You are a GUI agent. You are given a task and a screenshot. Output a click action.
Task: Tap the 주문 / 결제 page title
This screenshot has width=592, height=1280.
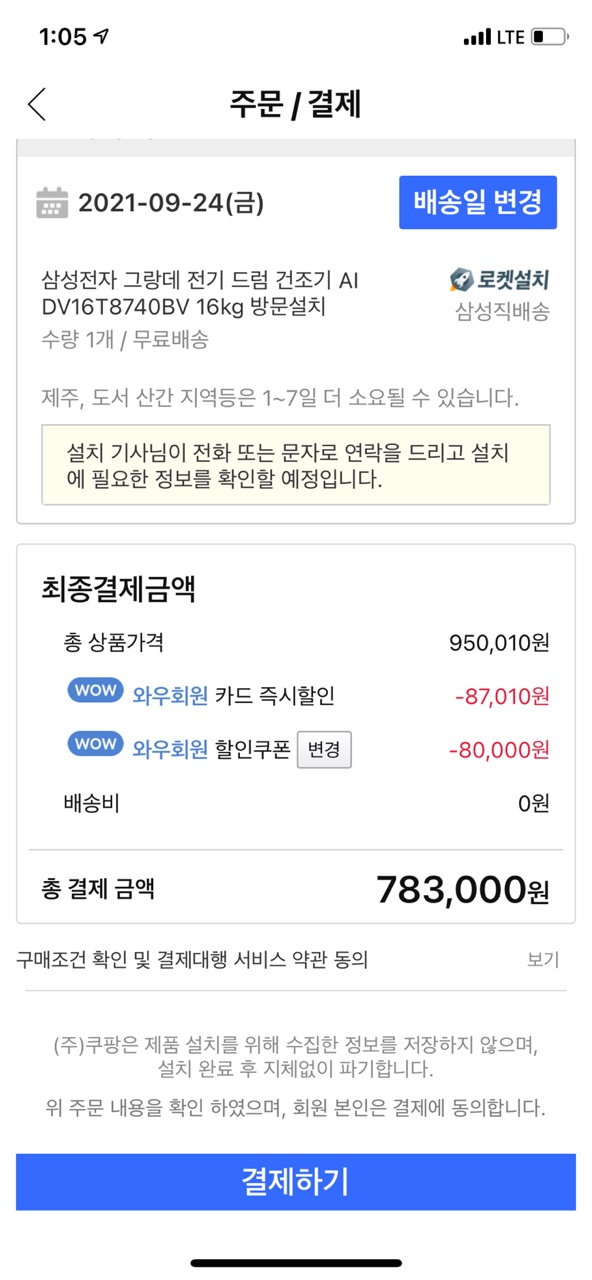(x=295, y=104)
